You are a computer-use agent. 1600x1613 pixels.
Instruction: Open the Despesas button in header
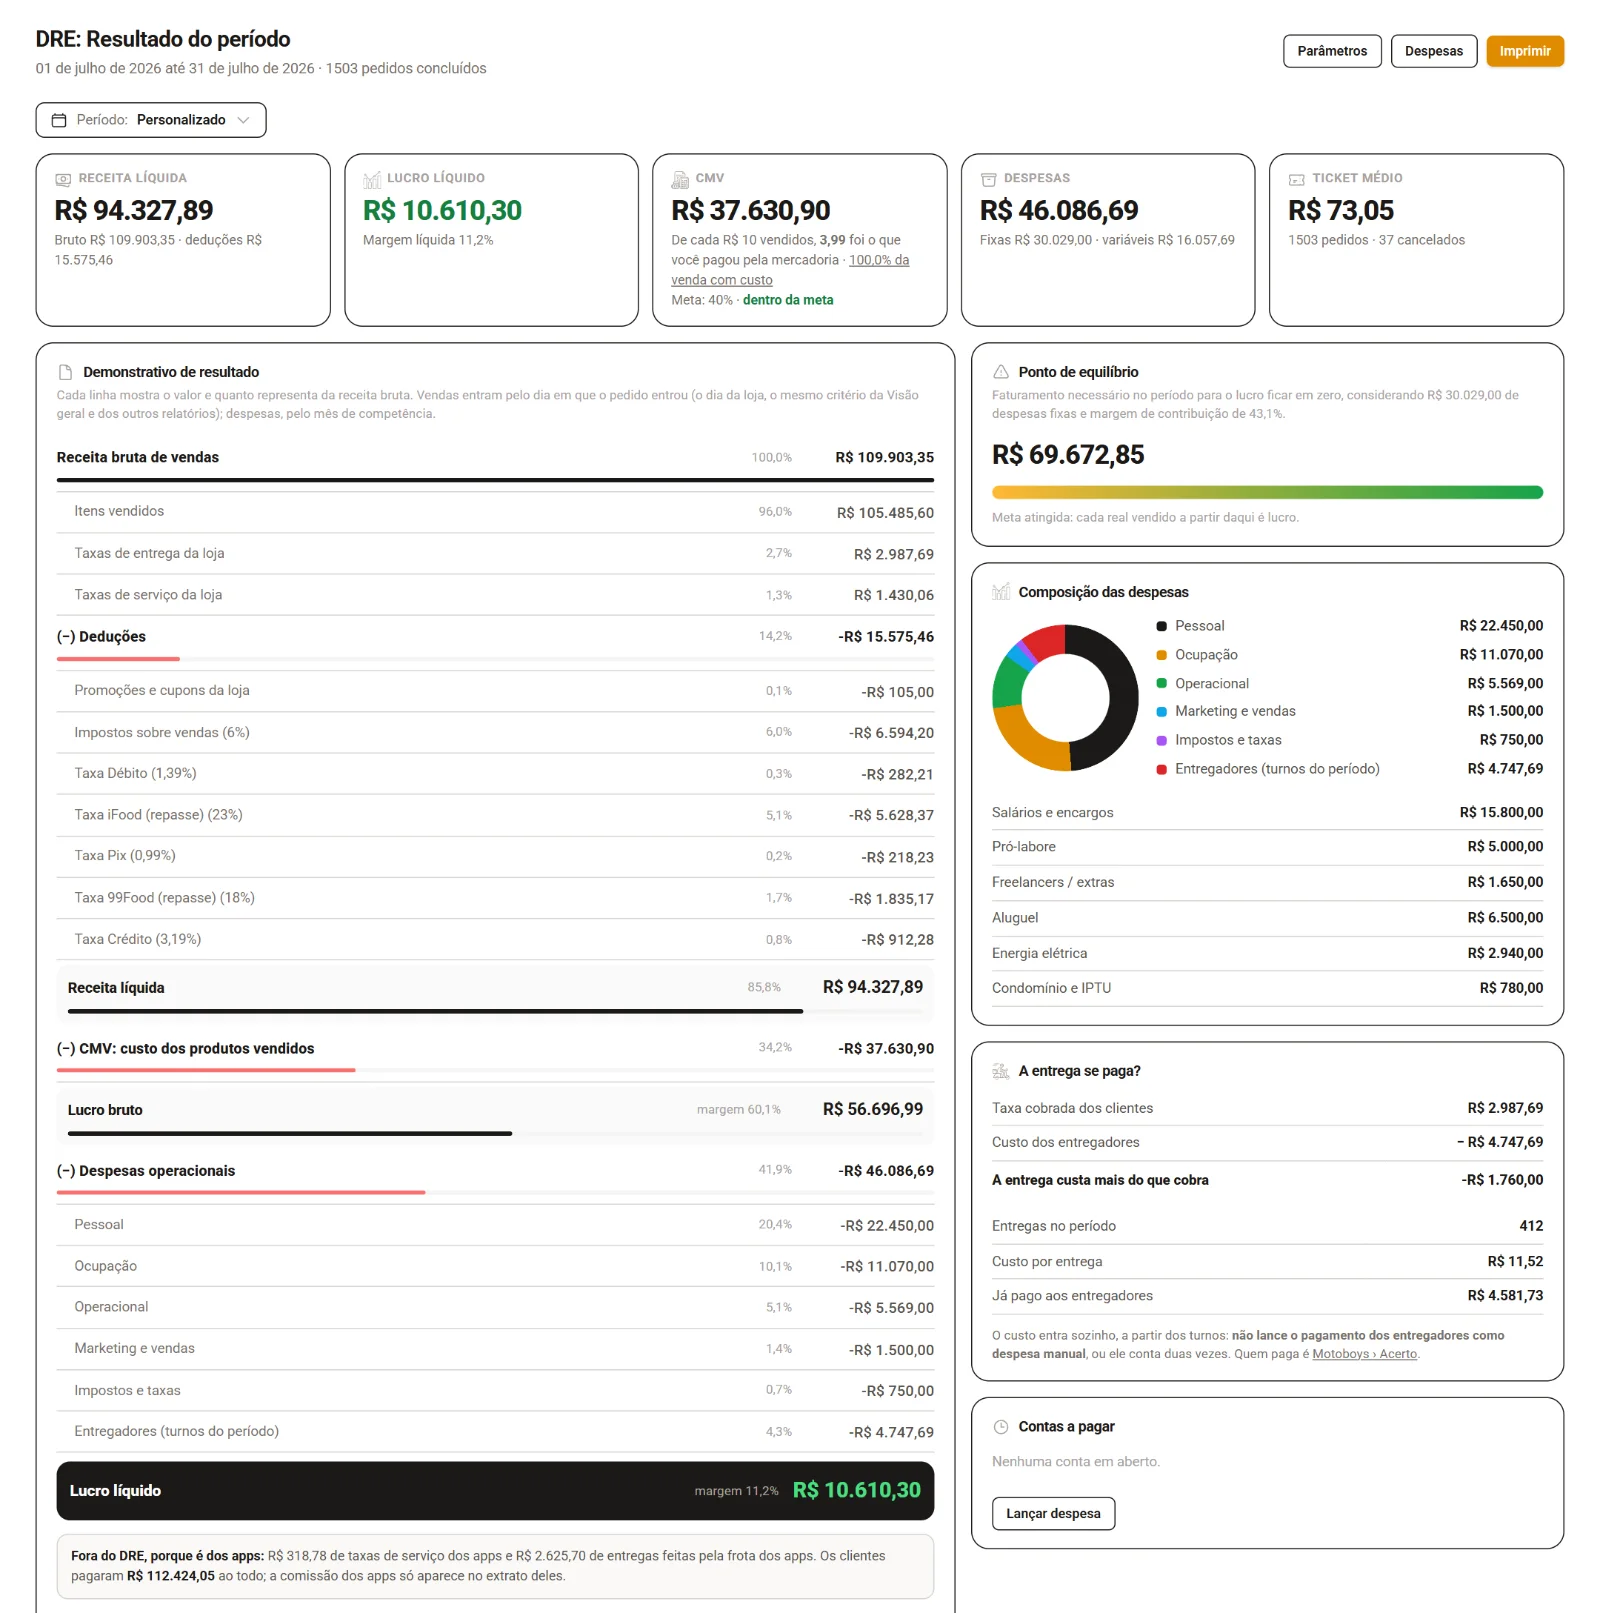point(1433,51)
